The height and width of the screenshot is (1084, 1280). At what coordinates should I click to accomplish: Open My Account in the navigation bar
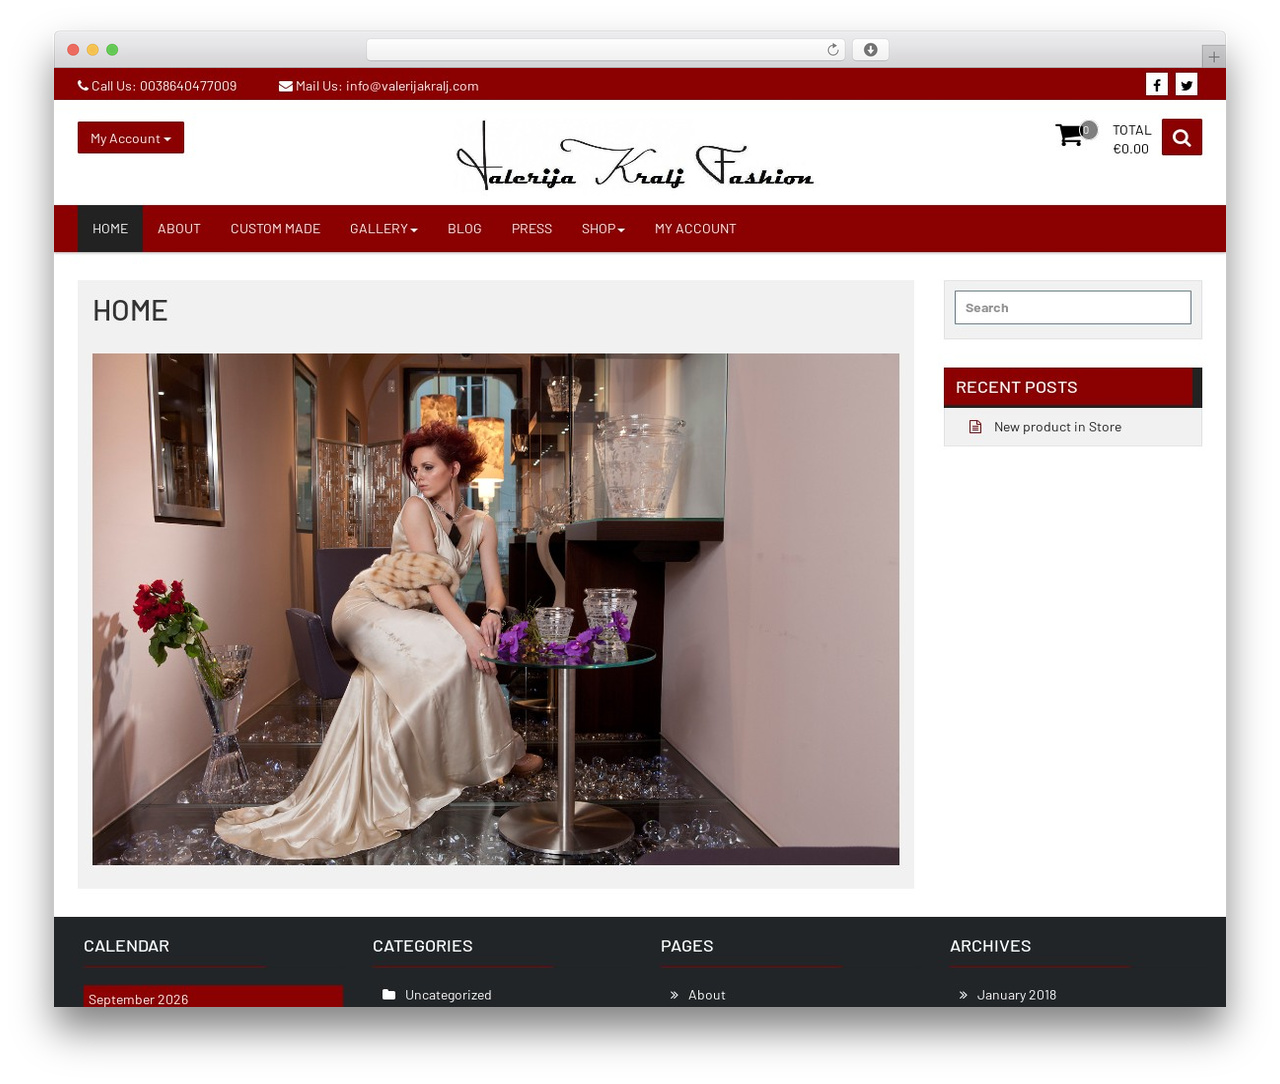point(695,229)
